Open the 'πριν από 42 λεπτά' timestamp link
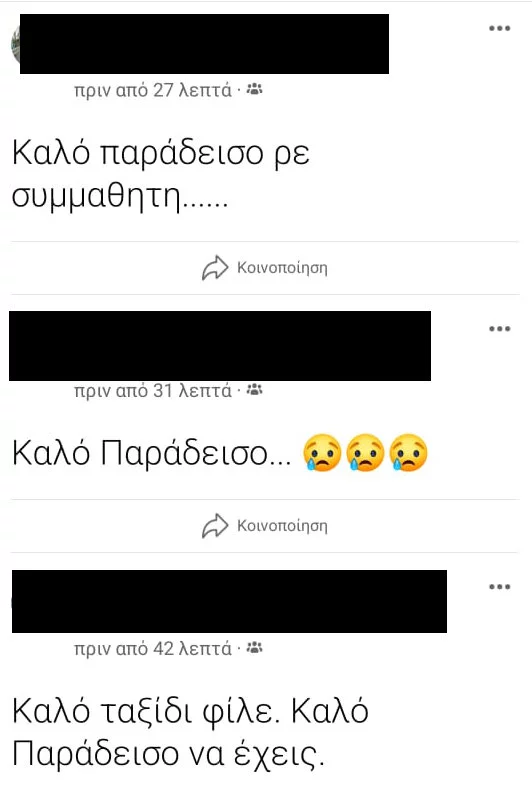Image resolution: width=532 pixels, height=796 pixels. 153,648
